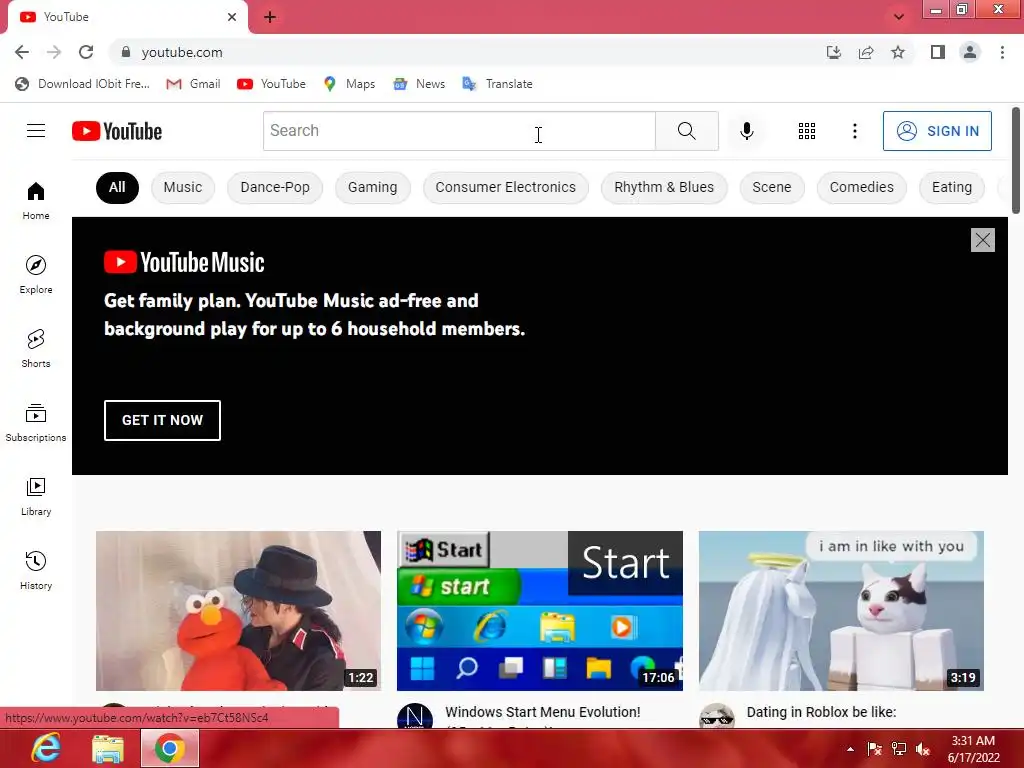This screenshot has height=768, width=1024.
Task: Select the Rhythm & Blues chip
Action: 664,187
